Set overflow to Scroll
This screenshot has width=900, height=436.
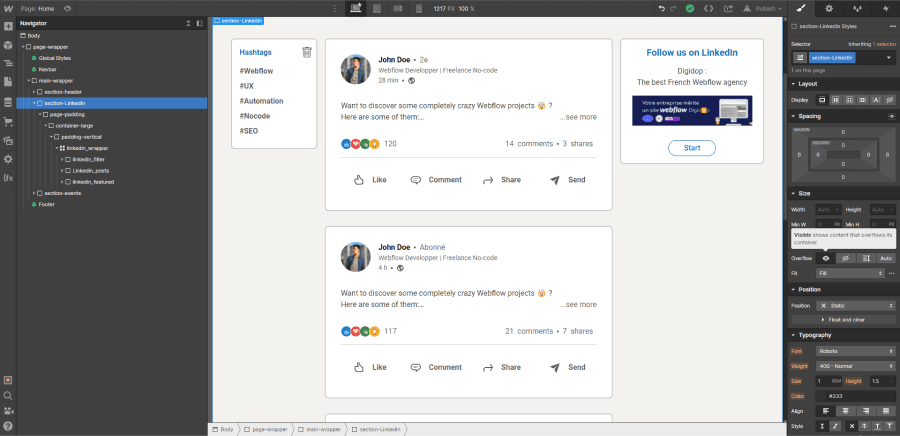pyautogui.click(x=866, y=258)
